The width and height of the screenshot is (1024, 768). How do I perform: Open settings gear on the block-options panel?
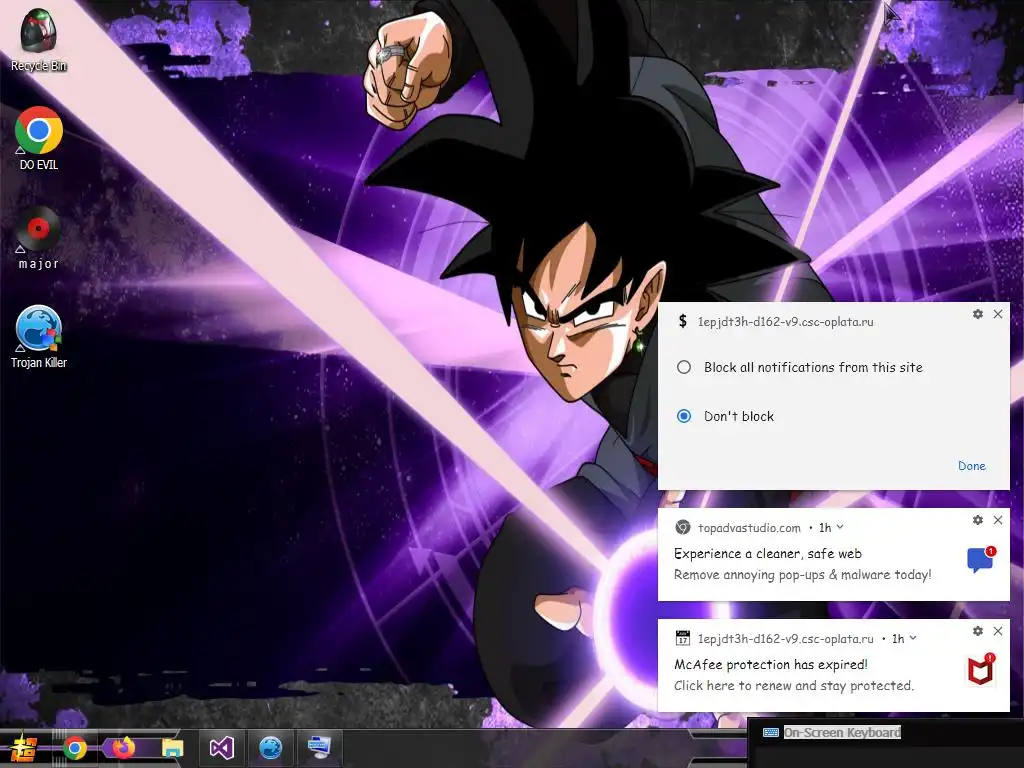[978, 314]
